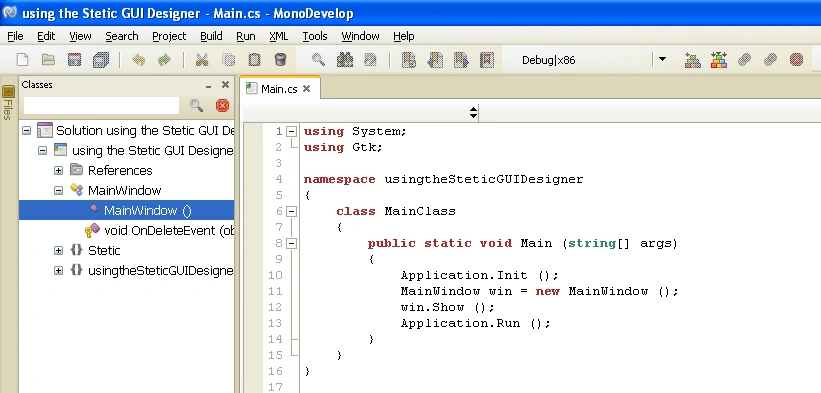Focus the Classes pad search field
Screen dimensions: 821x393
click(x=101, y=105)
